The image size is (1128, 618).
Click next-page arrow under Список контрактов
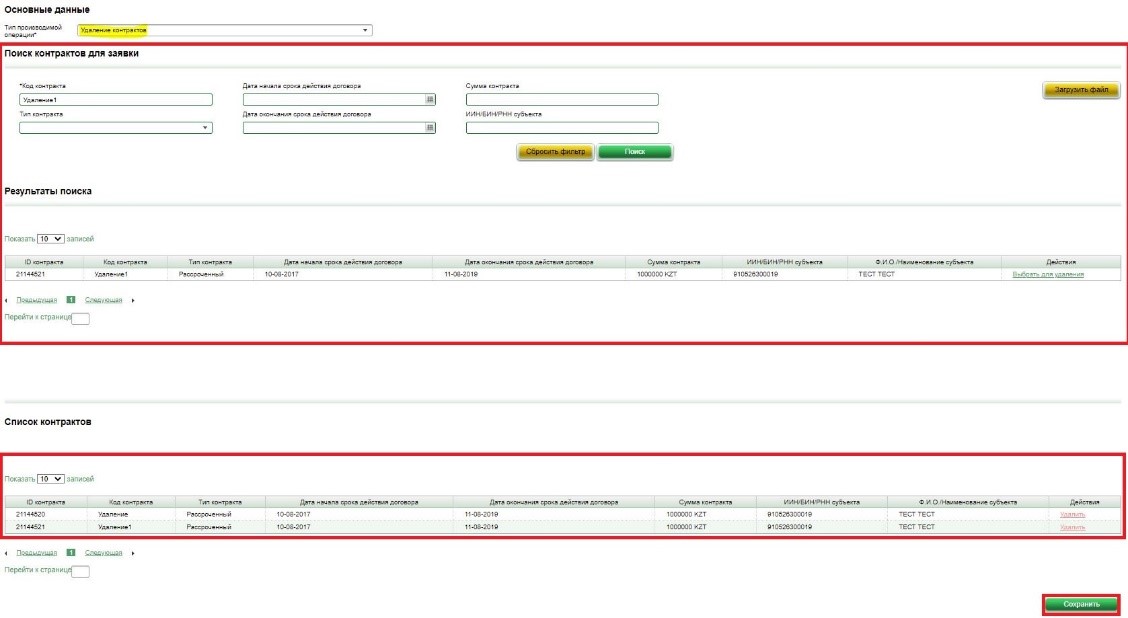point(132,553)
